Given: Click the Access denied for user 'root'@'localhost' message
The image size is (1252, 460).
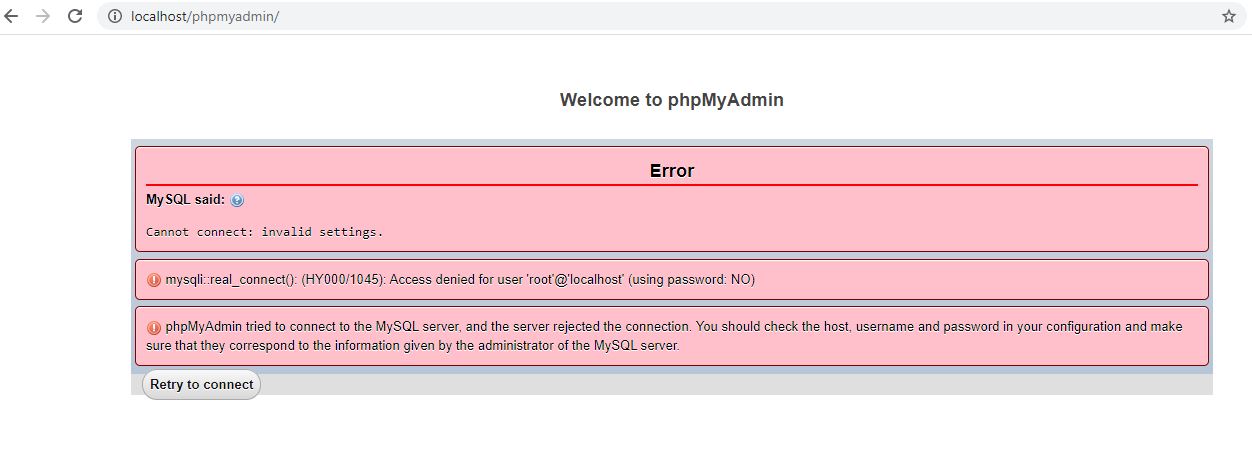Looking at the screenshot, I should [507, 280].
